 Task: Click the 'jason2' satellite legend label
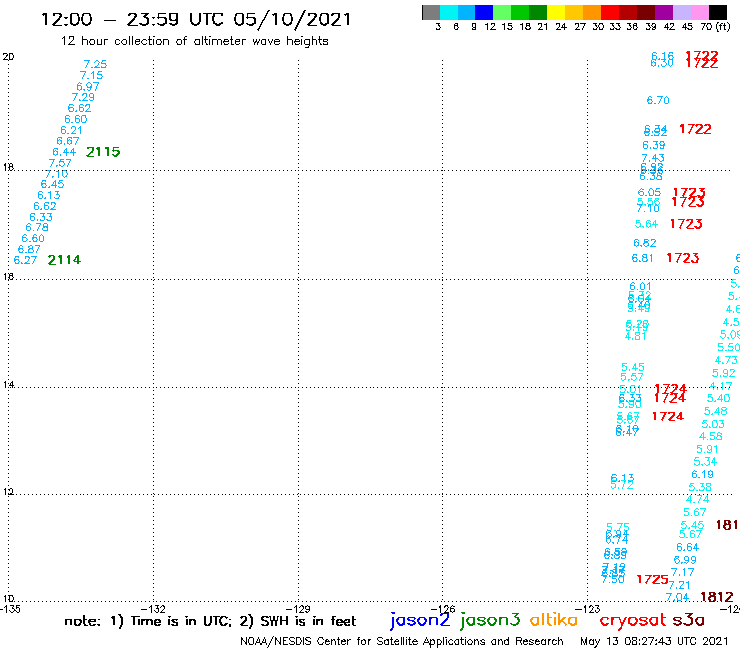point(420,620)
